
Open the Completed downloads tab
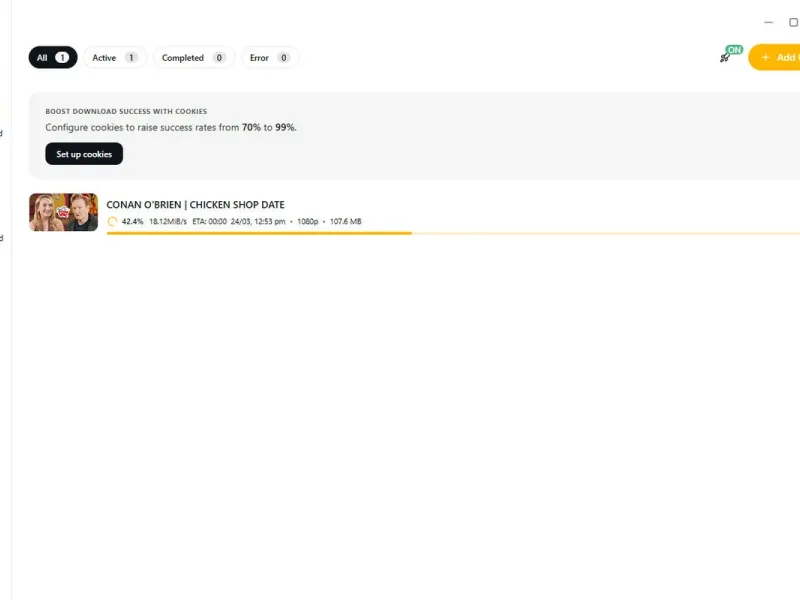pyautogui.click(x=194, y=58)
